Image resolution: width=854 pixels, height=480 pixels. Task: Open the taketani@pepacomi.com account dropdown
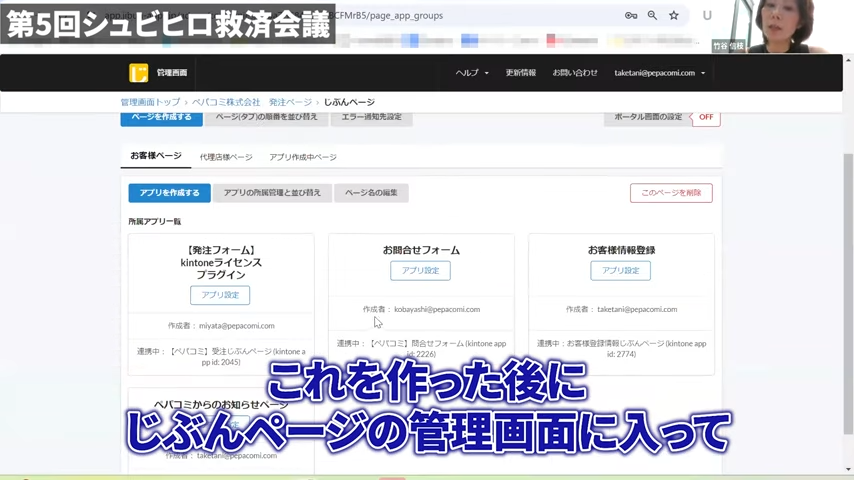[660, 72]
